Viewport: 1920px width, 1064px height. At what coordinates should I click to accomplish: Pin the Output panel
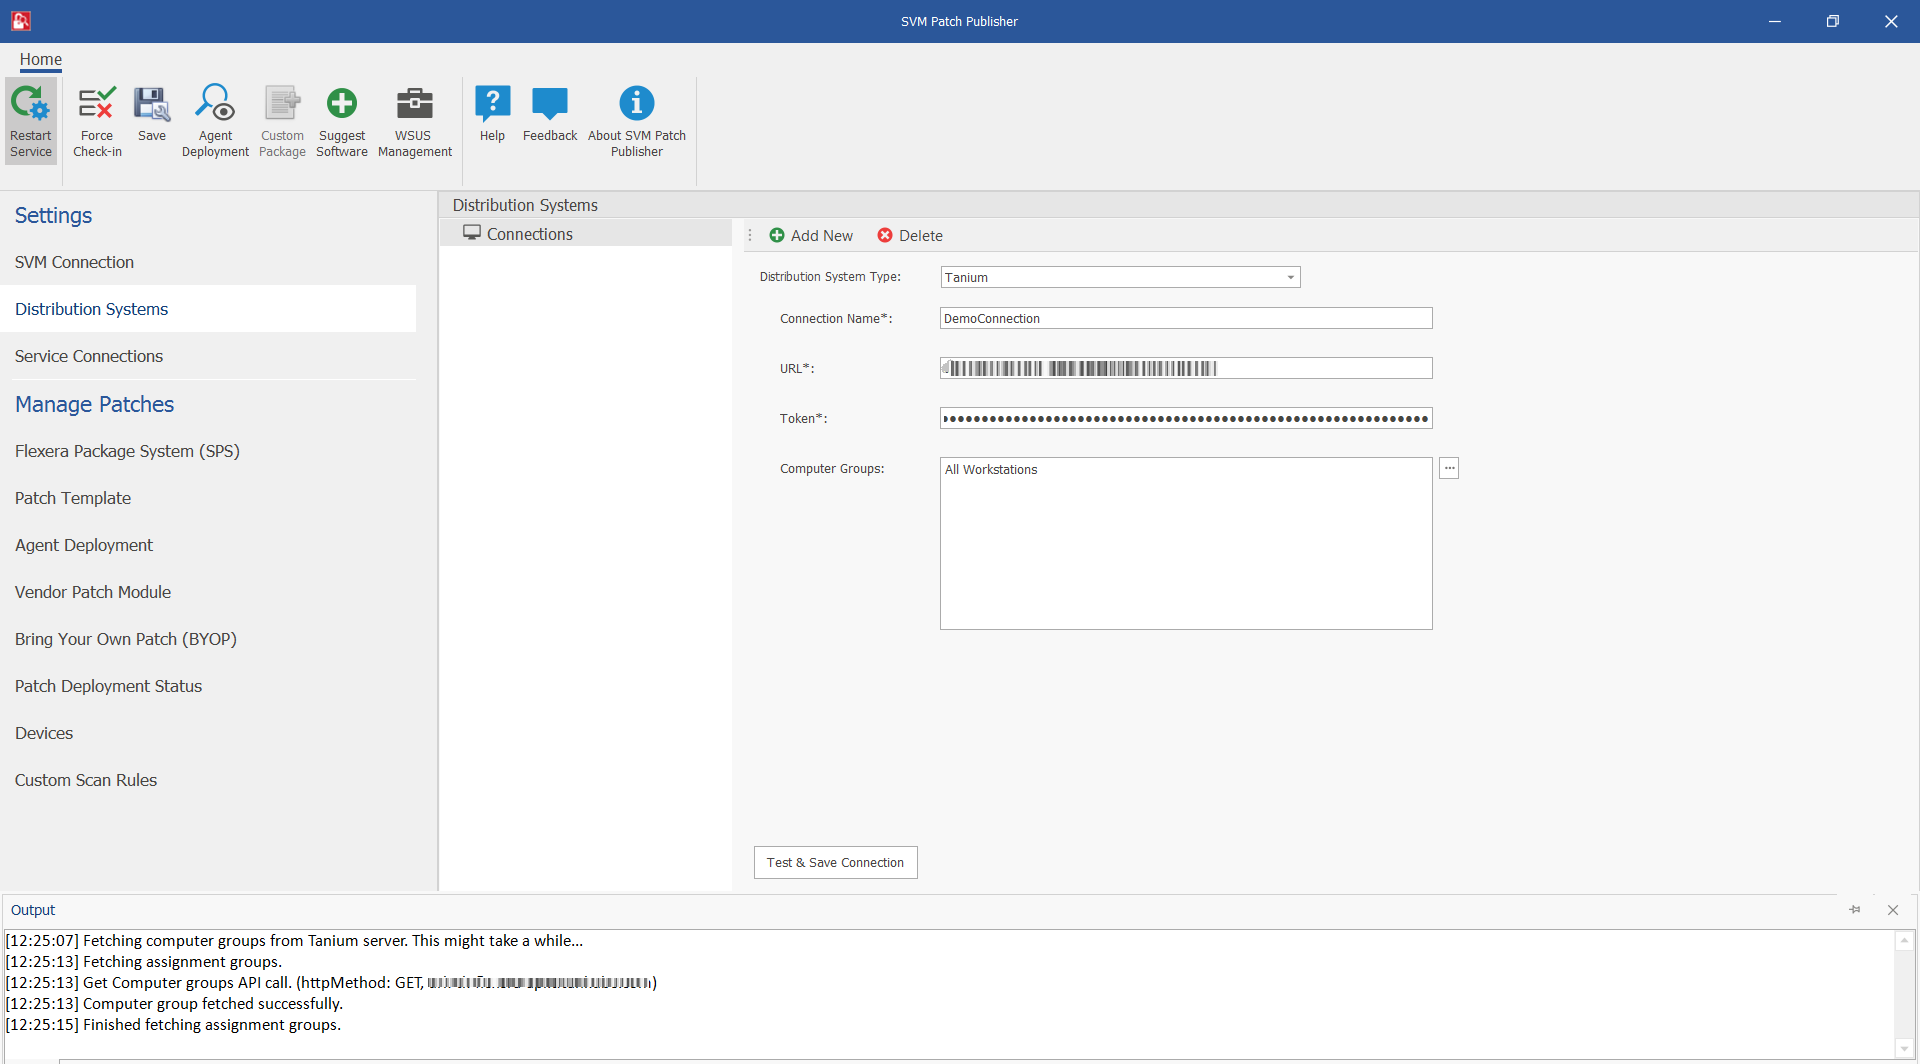tap(1855, 910)
